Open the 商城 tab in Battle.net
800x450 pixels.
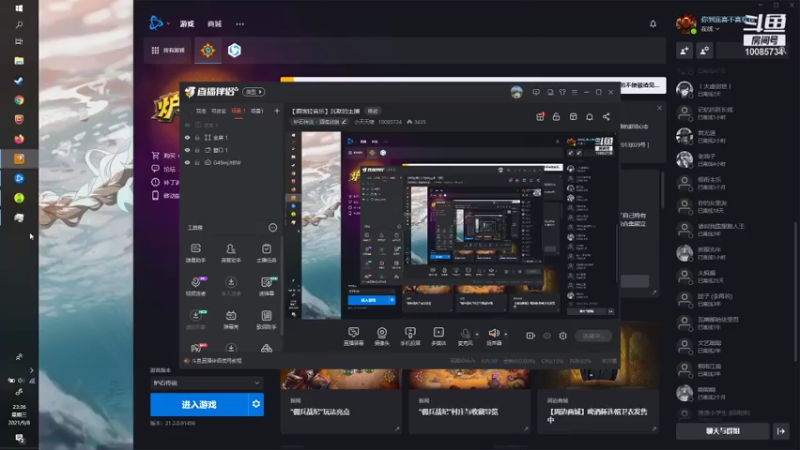coord(214,24)
